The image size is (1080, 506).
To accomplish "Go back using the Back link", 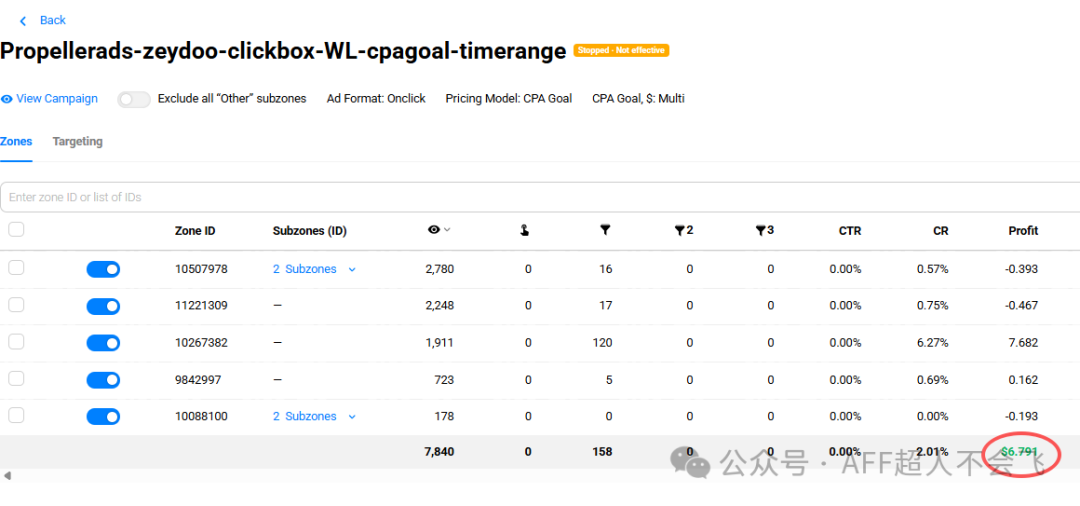I will (x=52, y=20).
